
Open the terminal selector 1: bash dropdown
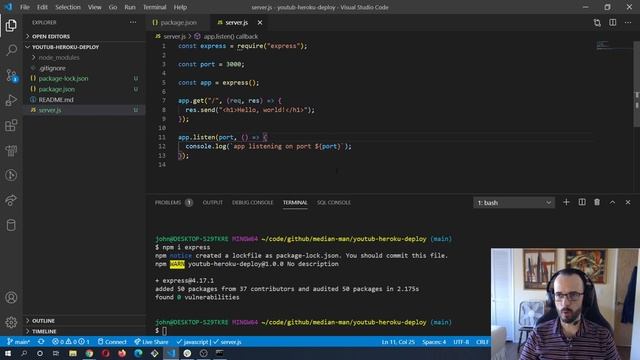(x=514, y=202)
